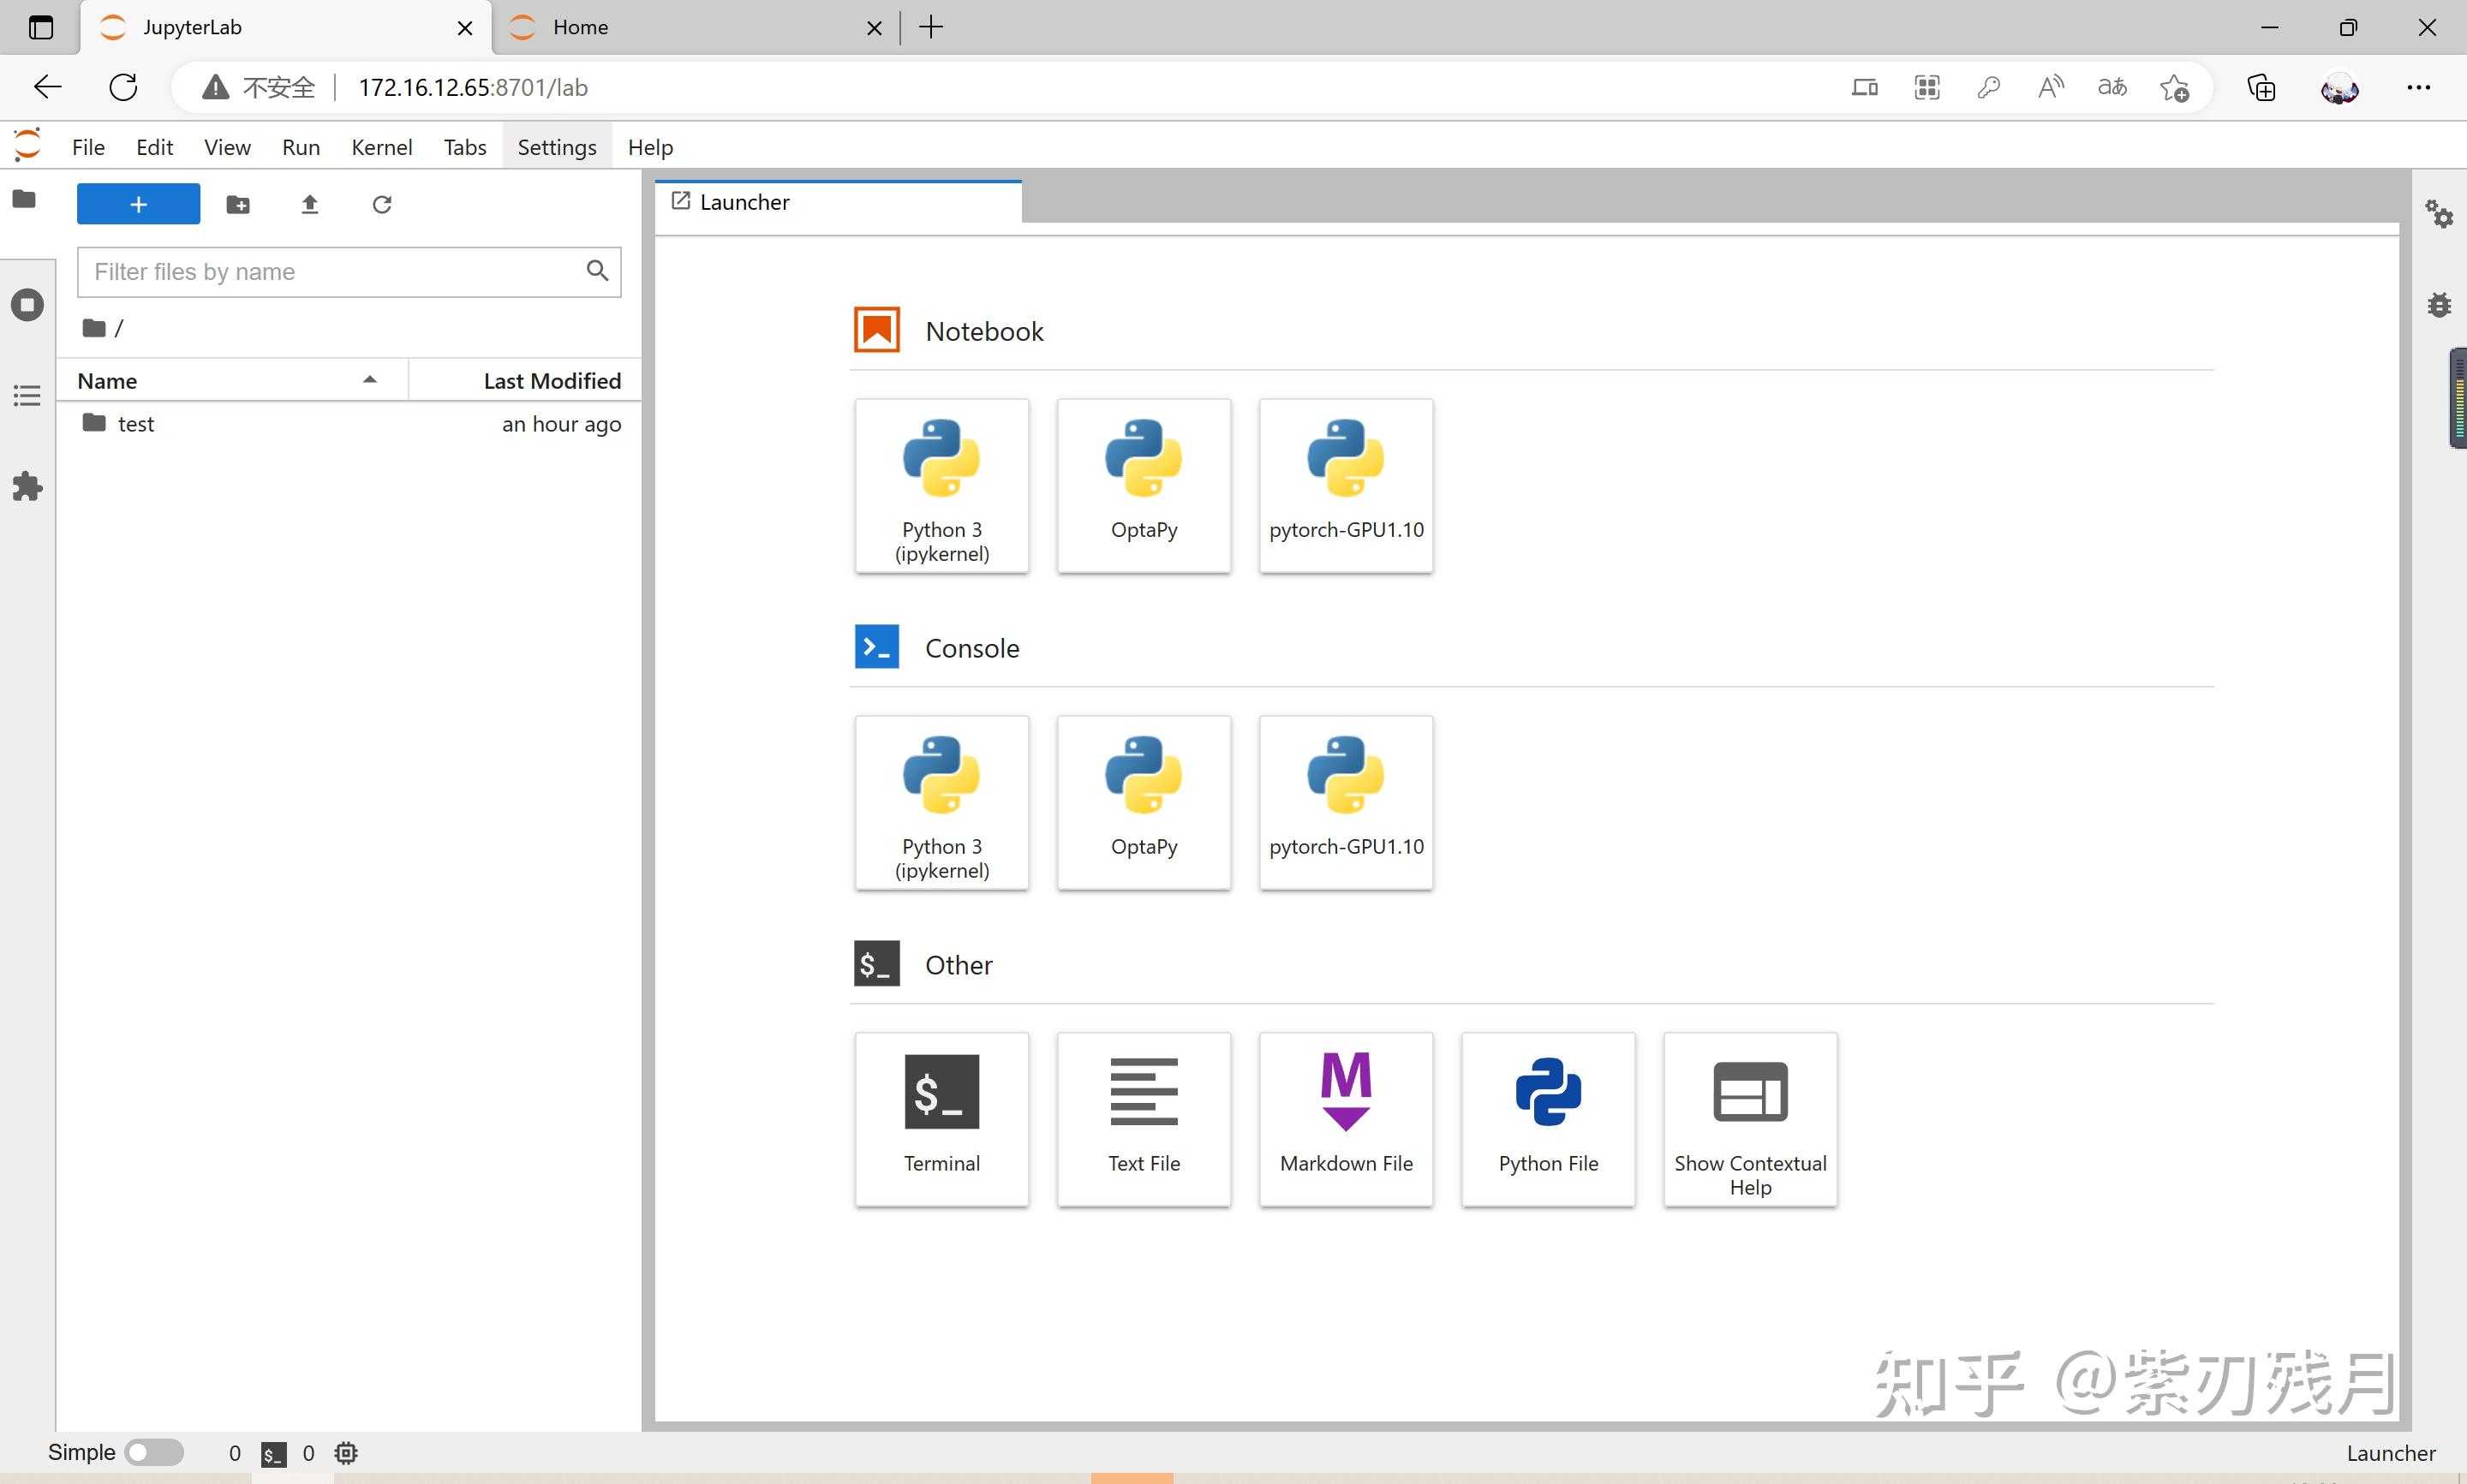Screen dimensions: 2467x1484
Task: Open the Running Terminals and Kernels sidebar
Action: coord(27,304)
